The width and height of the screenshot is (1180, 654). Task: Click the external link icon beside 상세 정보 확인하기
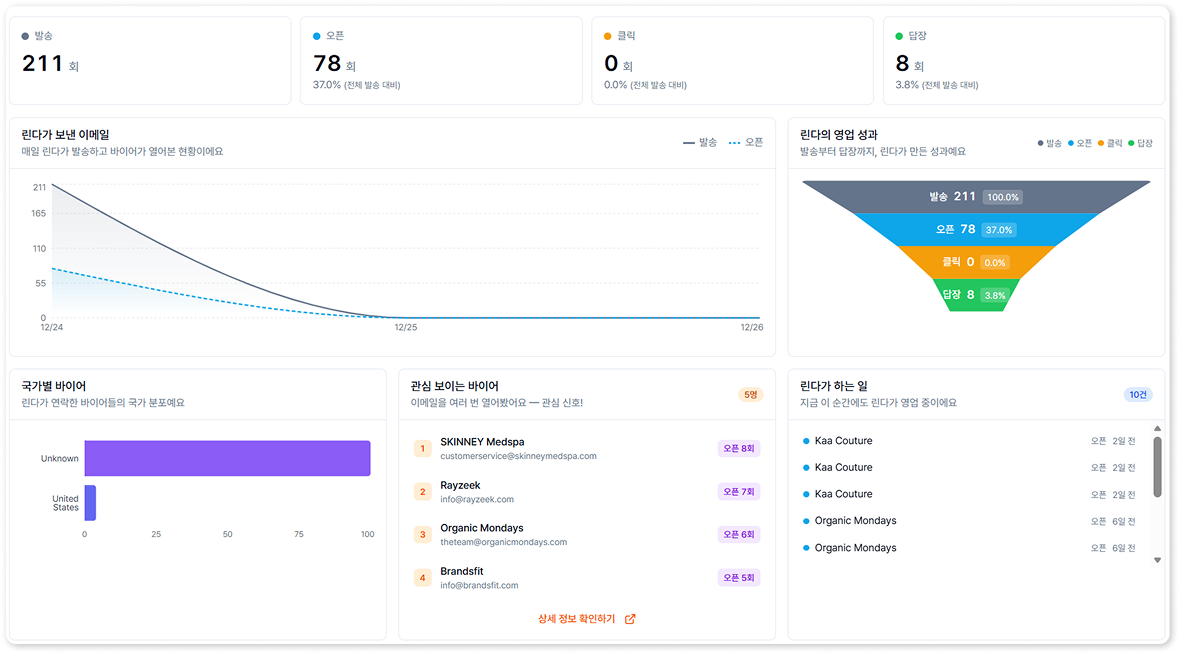(x=630, y=618)
